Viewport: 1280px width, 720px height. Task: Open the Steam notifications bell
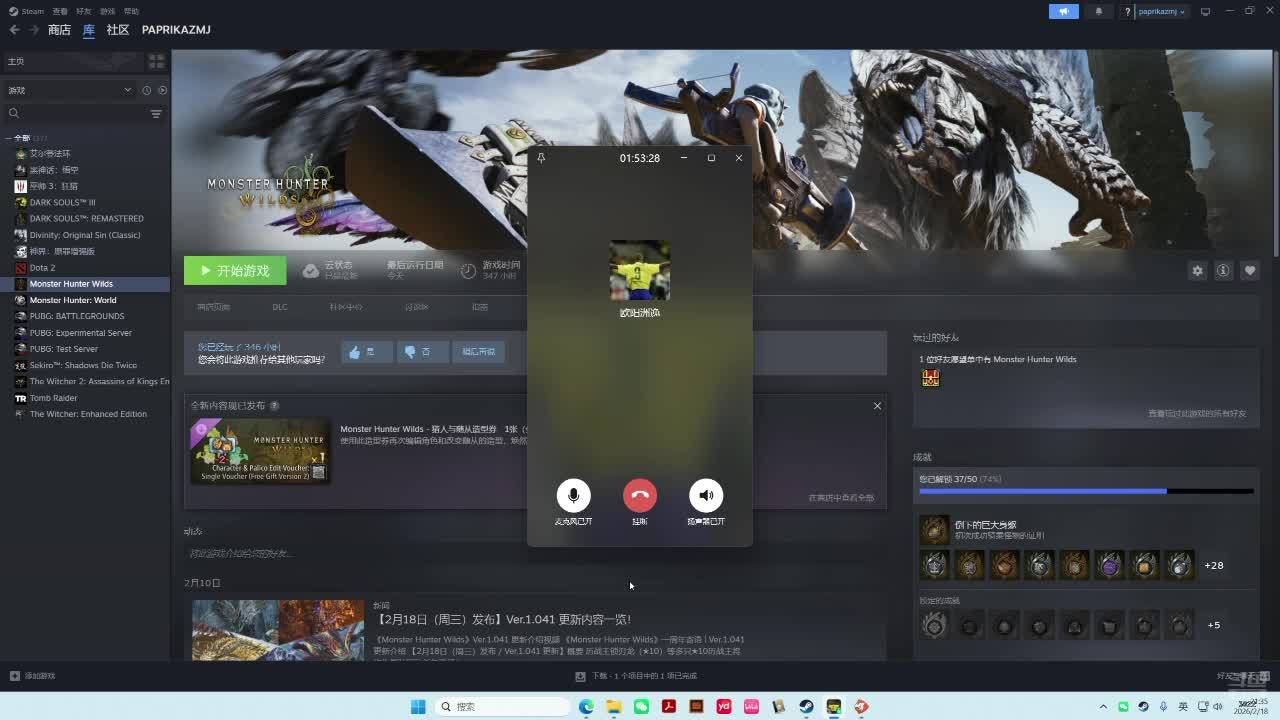[x=1099, y=12]
